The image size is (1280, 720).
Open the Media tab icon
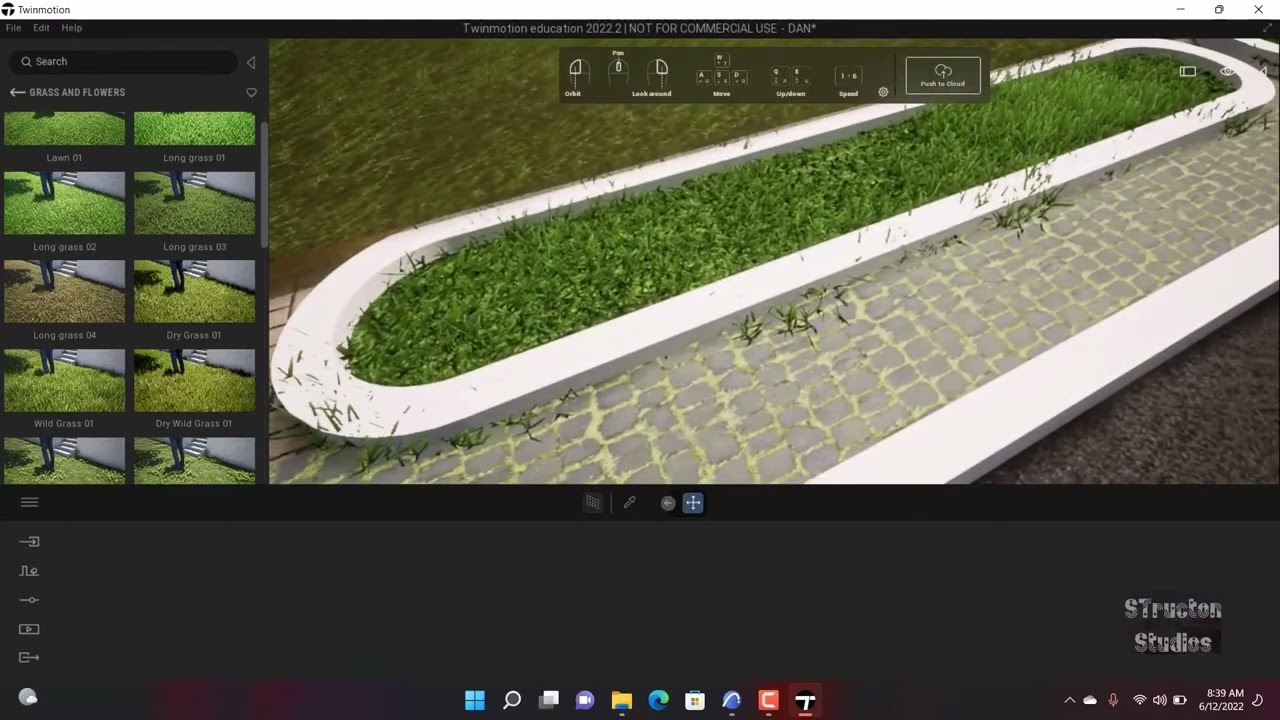(x=29, y=629)
